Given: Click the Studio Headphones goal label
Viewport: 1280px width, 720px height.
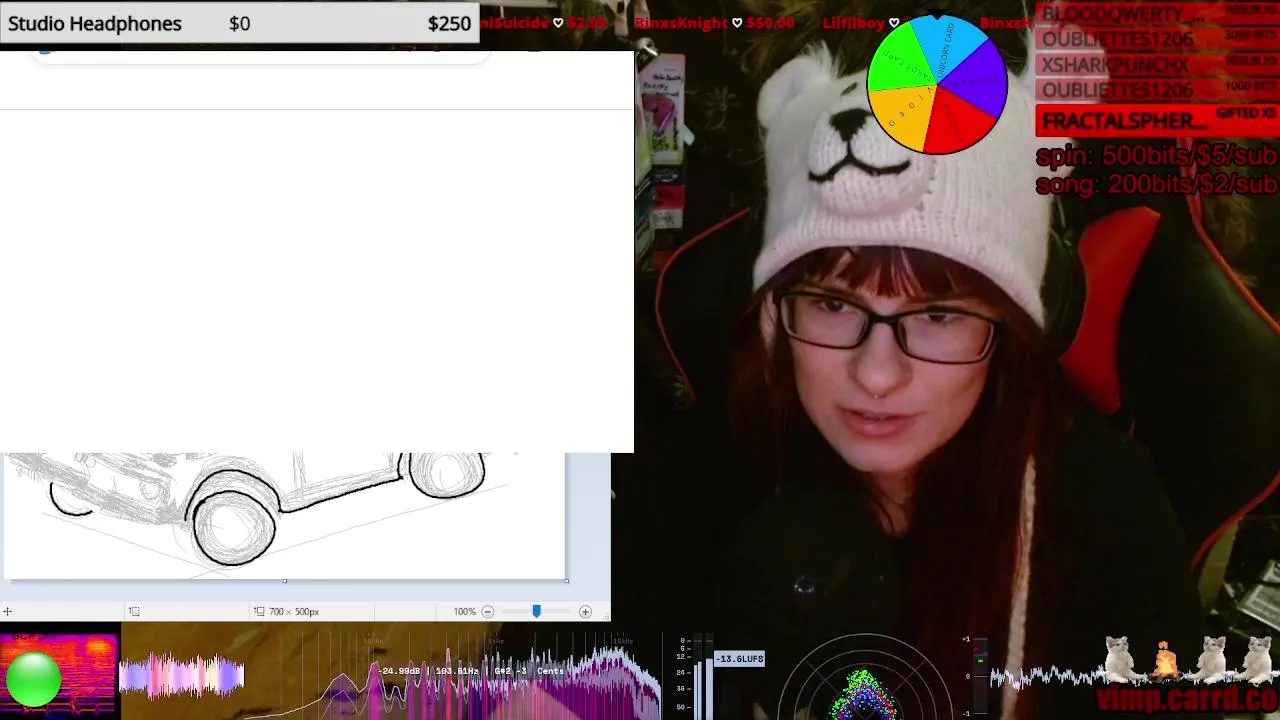Looking at the screenshot, I should 95,23.
